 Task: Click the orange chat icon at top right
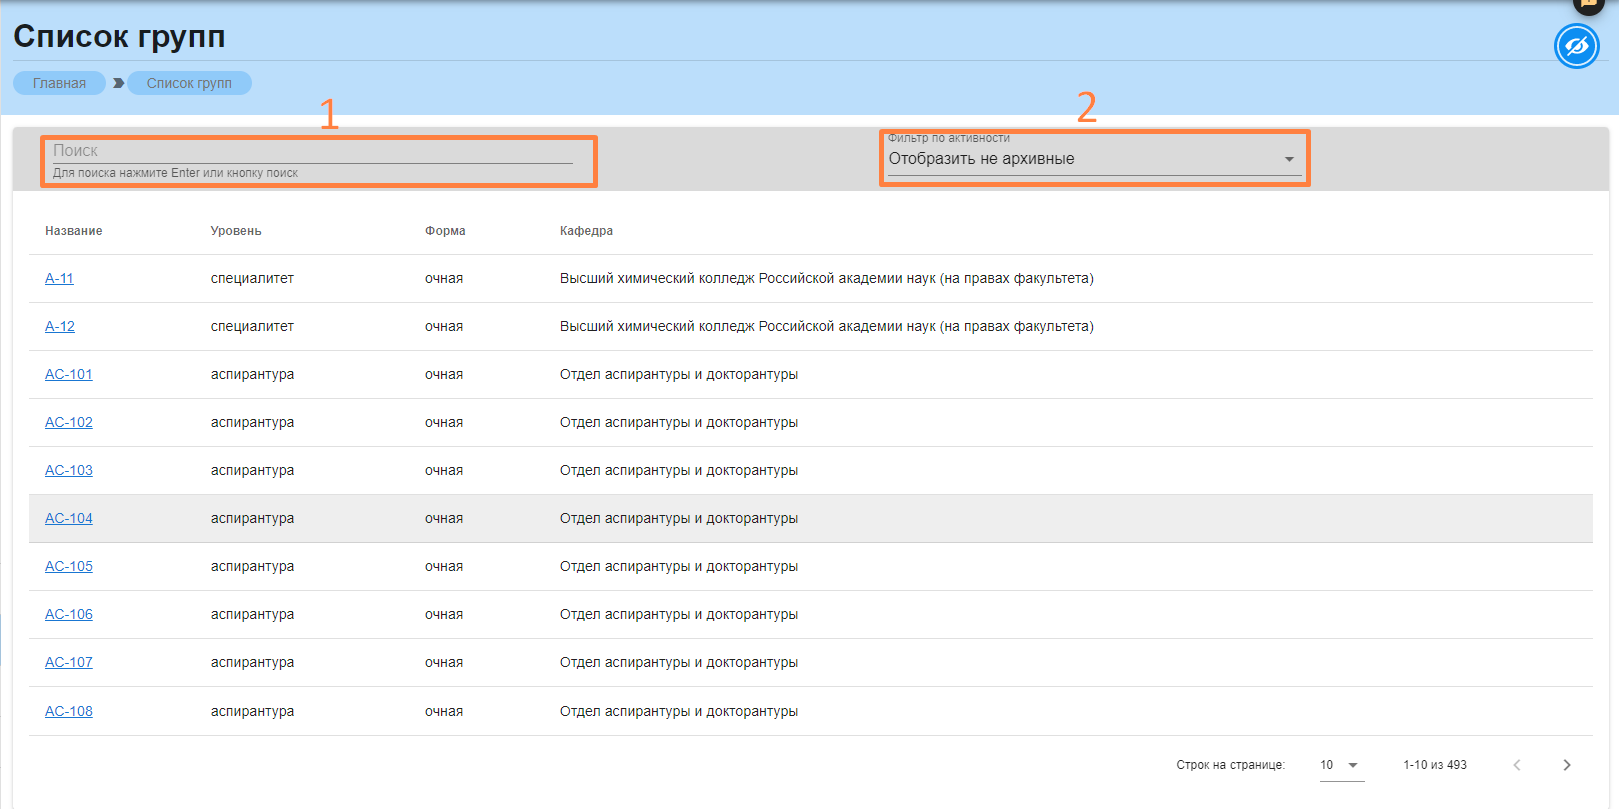tap(1588, 4)
